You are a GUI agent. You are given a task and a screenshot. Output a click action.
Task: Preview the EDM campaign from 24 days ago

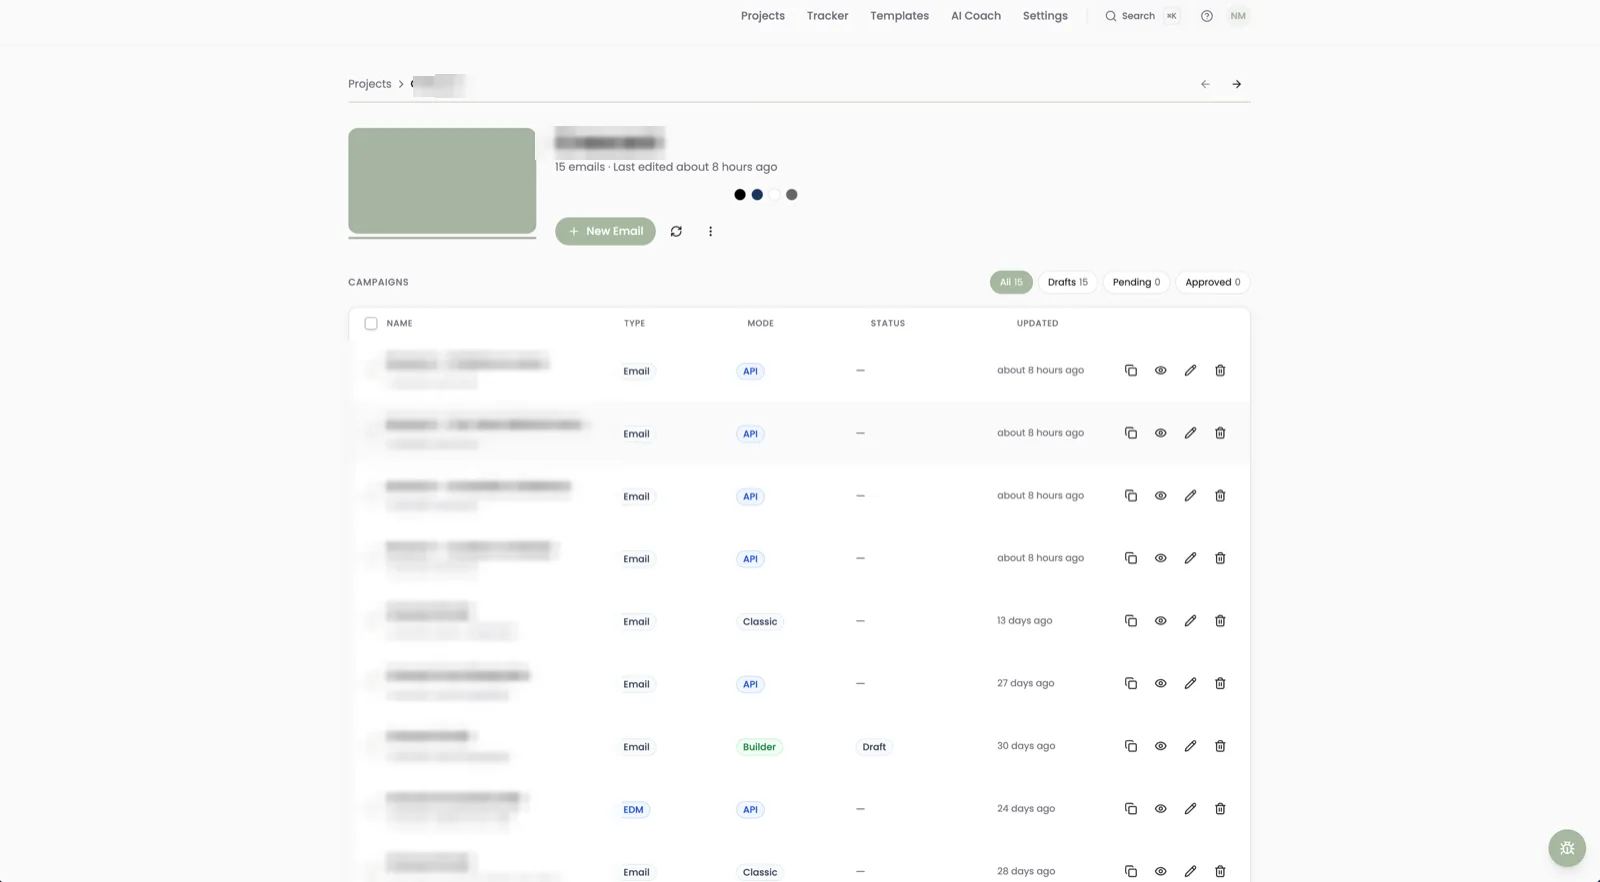1161,809
